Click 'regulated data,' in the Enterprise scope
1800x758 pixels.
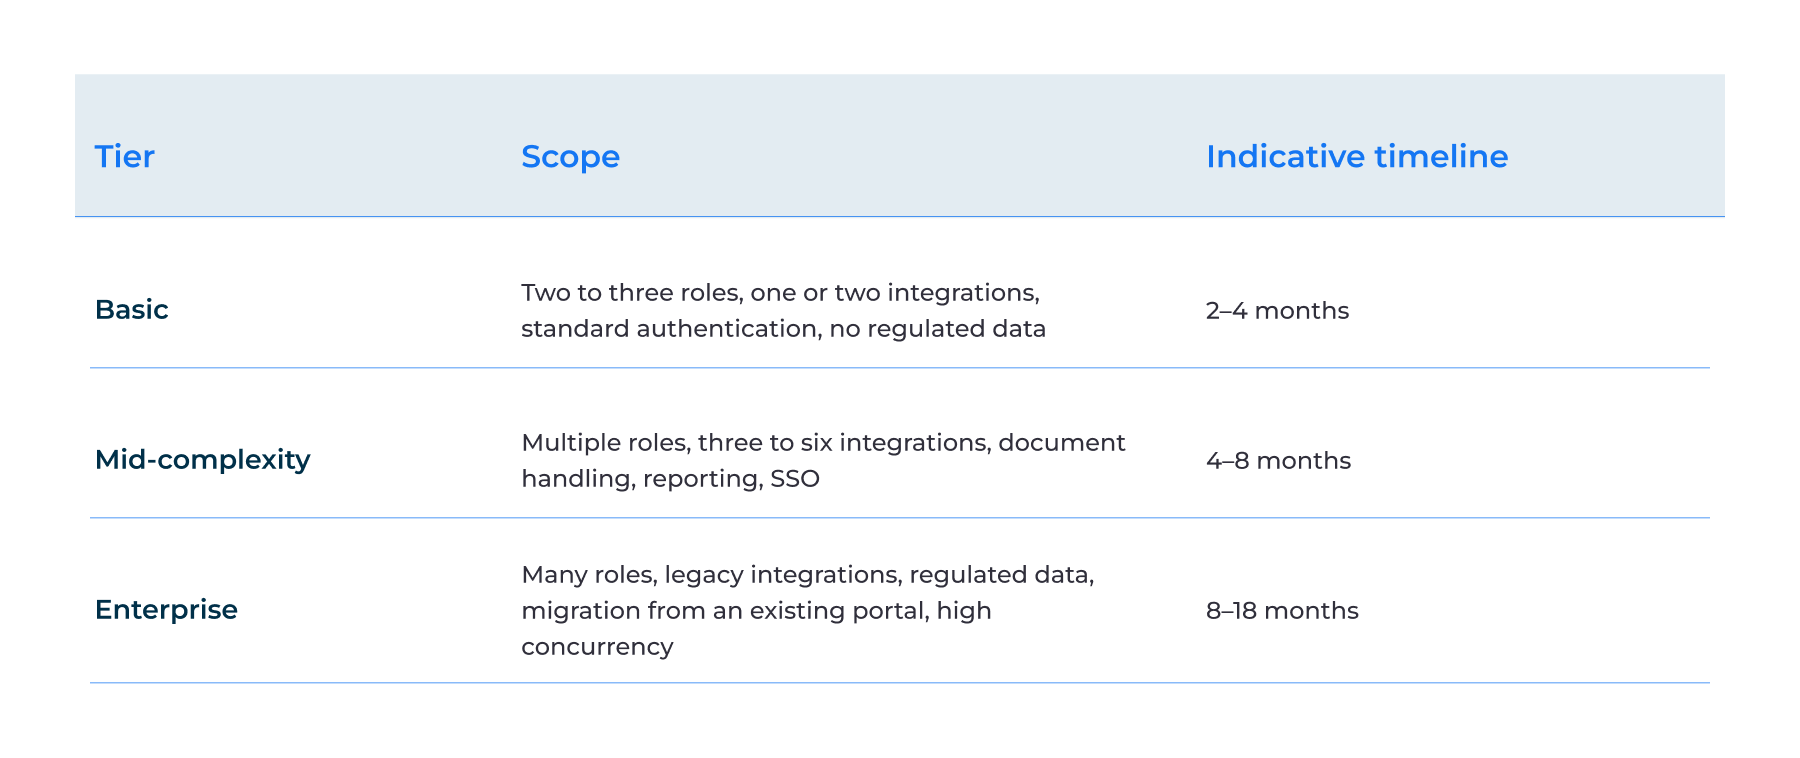(1002, 575)
